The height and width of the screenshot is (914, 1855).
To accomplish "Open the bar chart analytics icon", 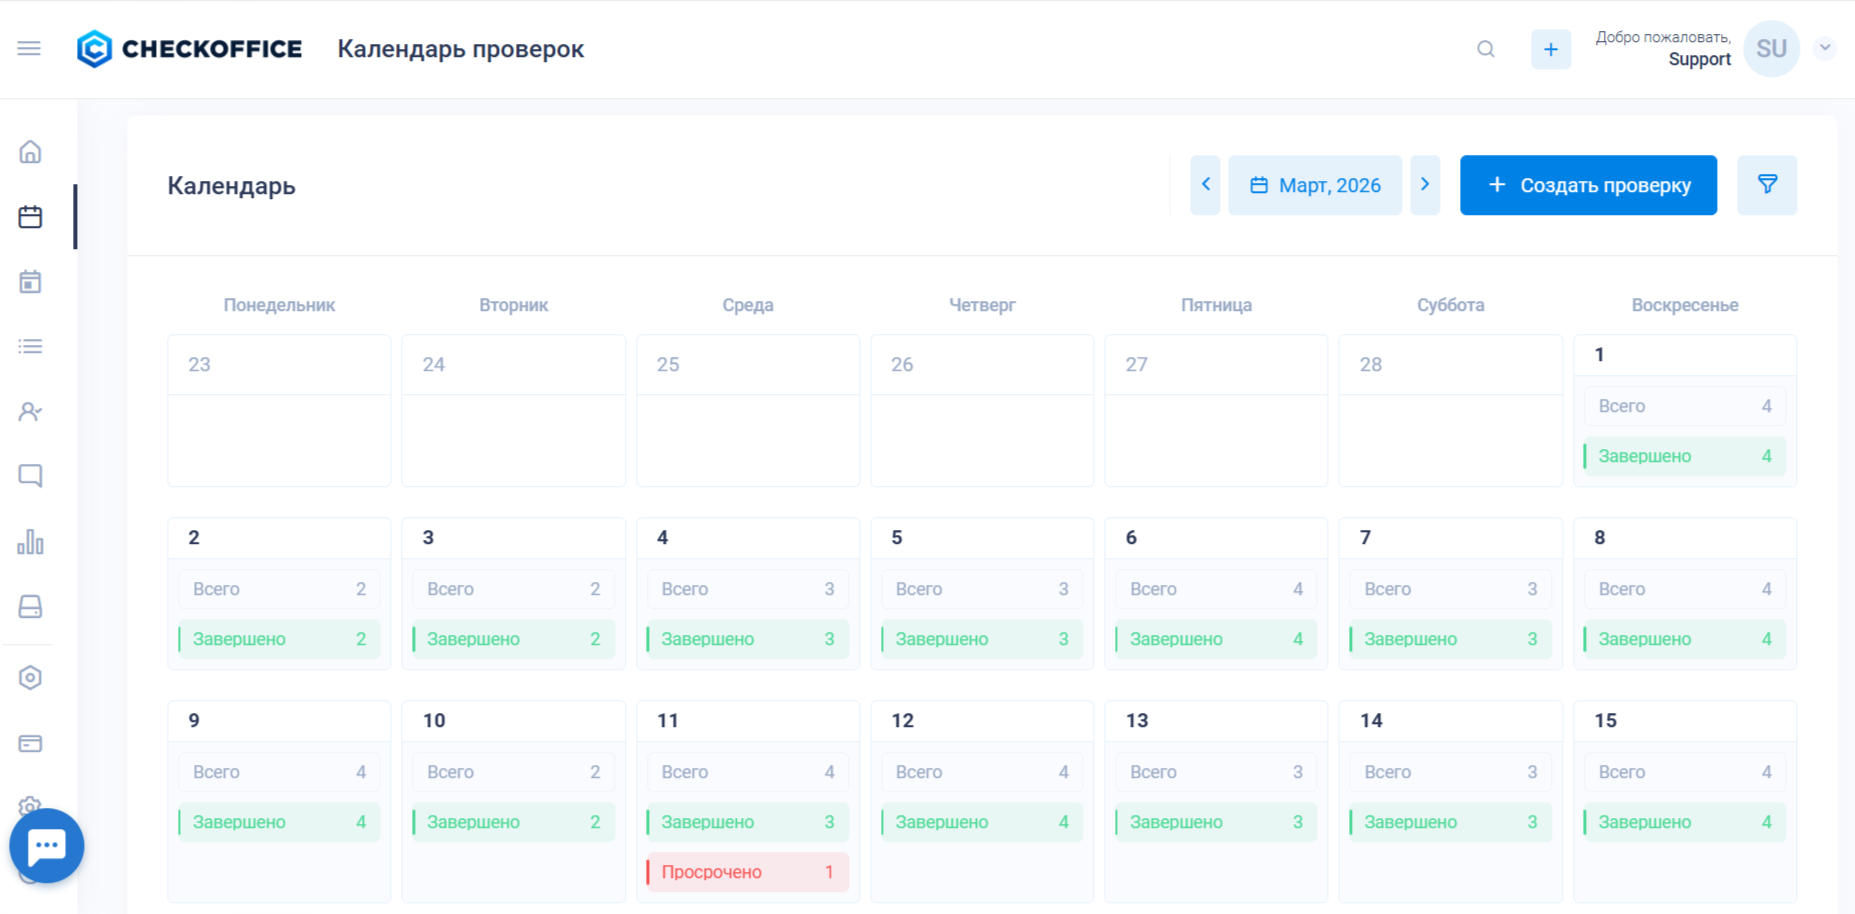I will [x=30, y=542].
